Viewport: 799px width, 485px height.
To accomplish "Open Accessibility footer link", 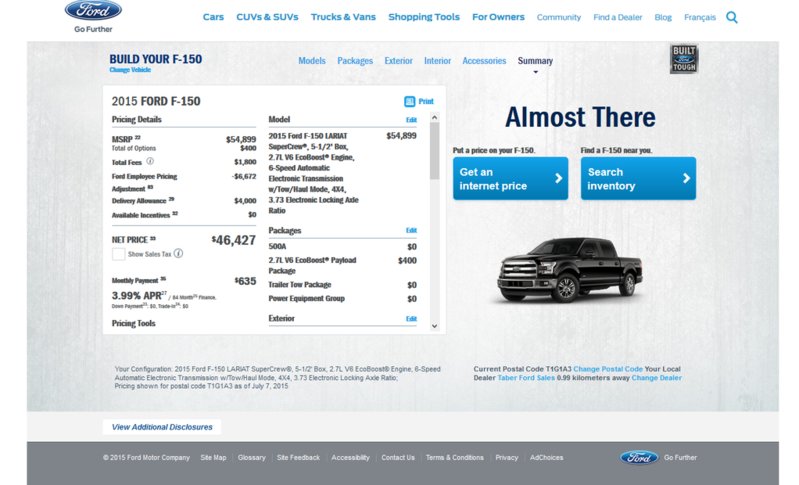I will click(350, 457).
